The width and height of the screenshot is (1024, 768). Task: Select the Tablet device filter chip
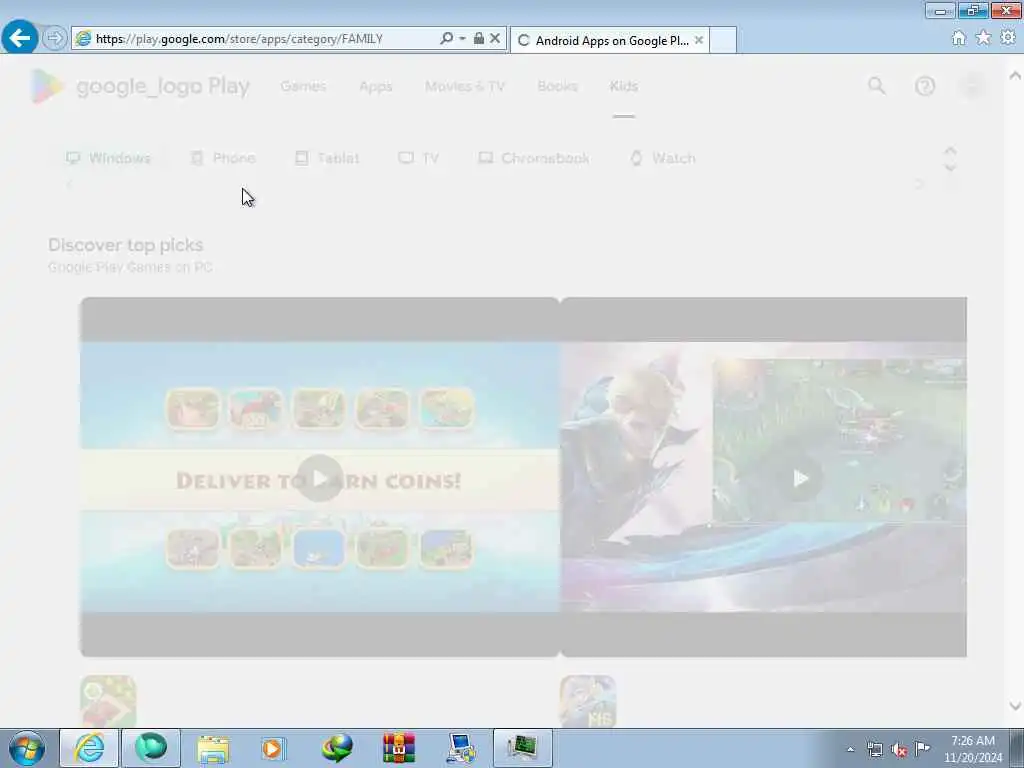click(x=327, y=158)
